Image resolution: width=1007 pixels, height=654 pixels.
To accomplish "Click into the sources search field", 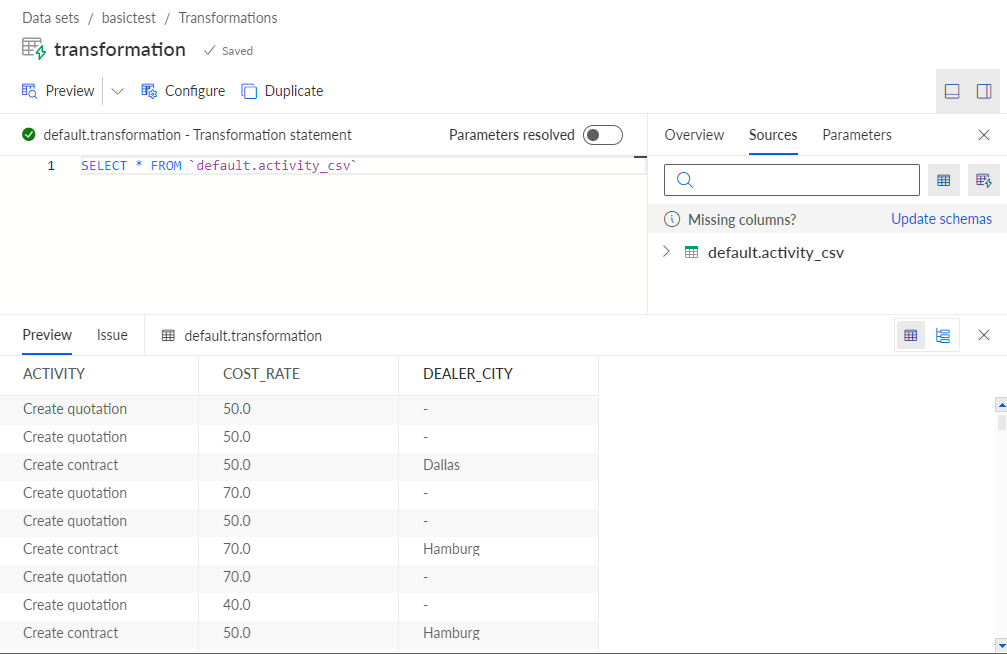I will point(791,180).
